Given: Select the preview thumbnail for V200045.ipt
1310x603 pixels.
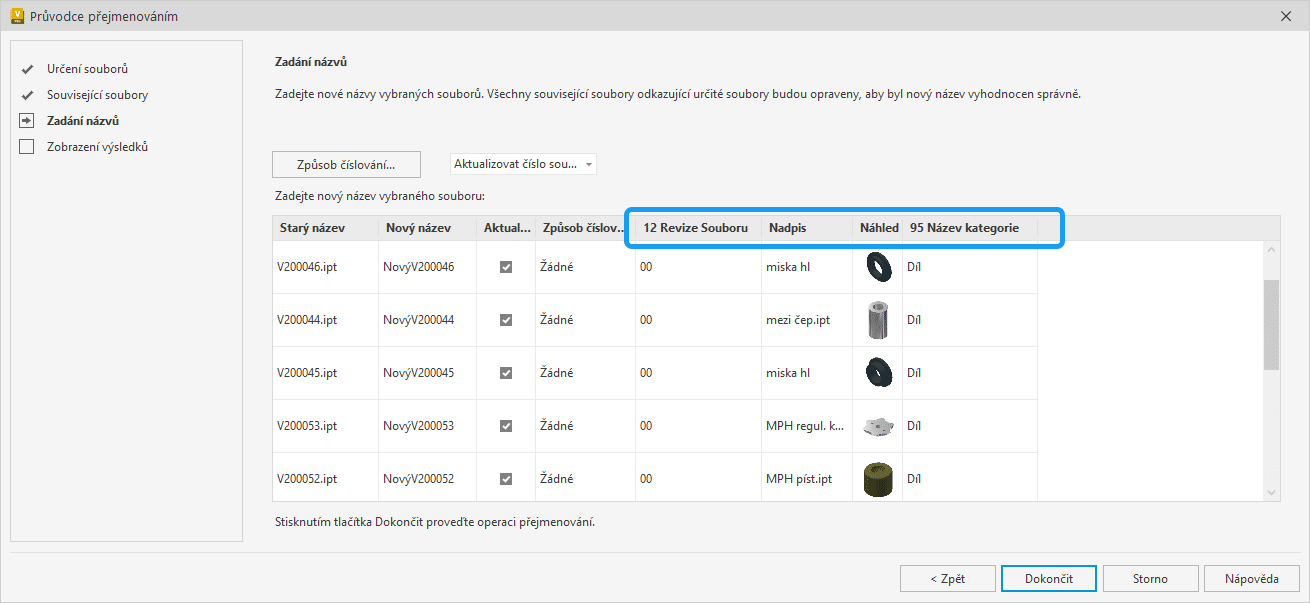Looking at the screenshot, I should click(878, 373).
